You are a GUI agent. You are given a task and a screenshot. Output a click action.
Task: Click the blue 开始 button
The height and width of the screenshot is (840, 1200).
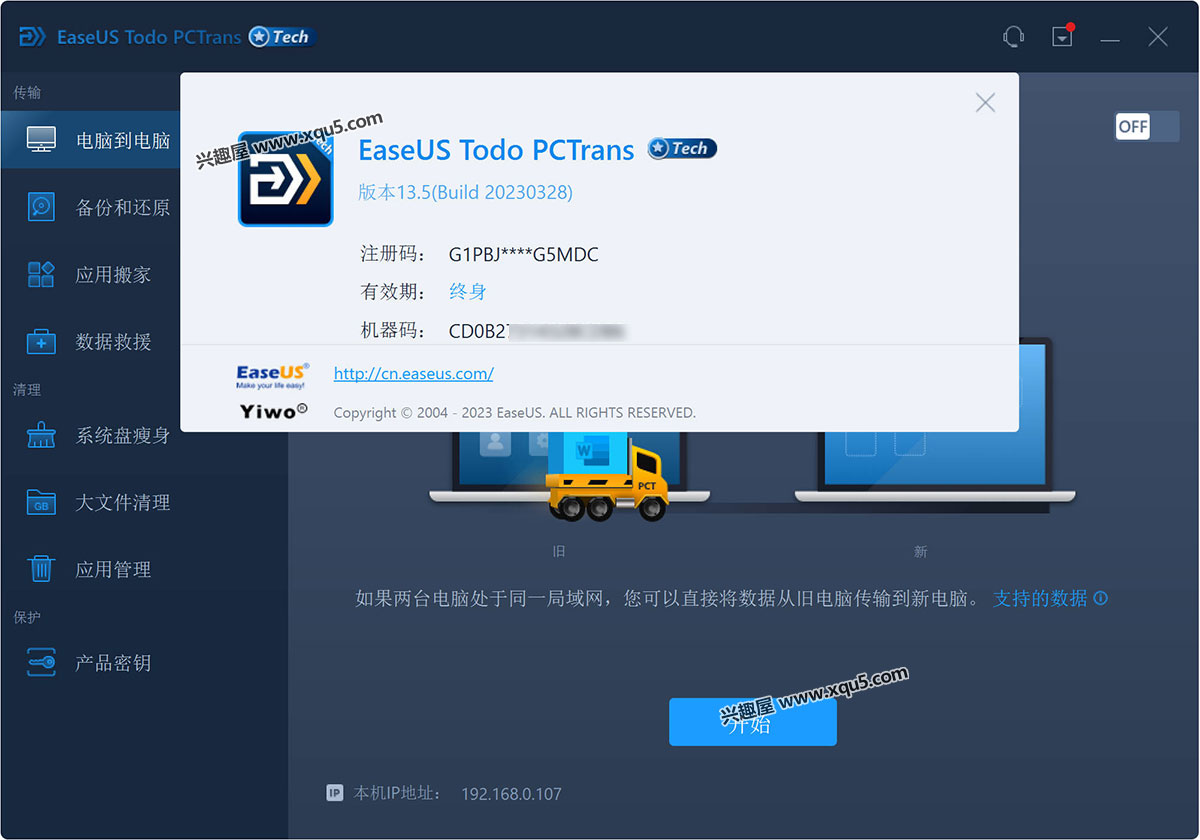point(752,722)
